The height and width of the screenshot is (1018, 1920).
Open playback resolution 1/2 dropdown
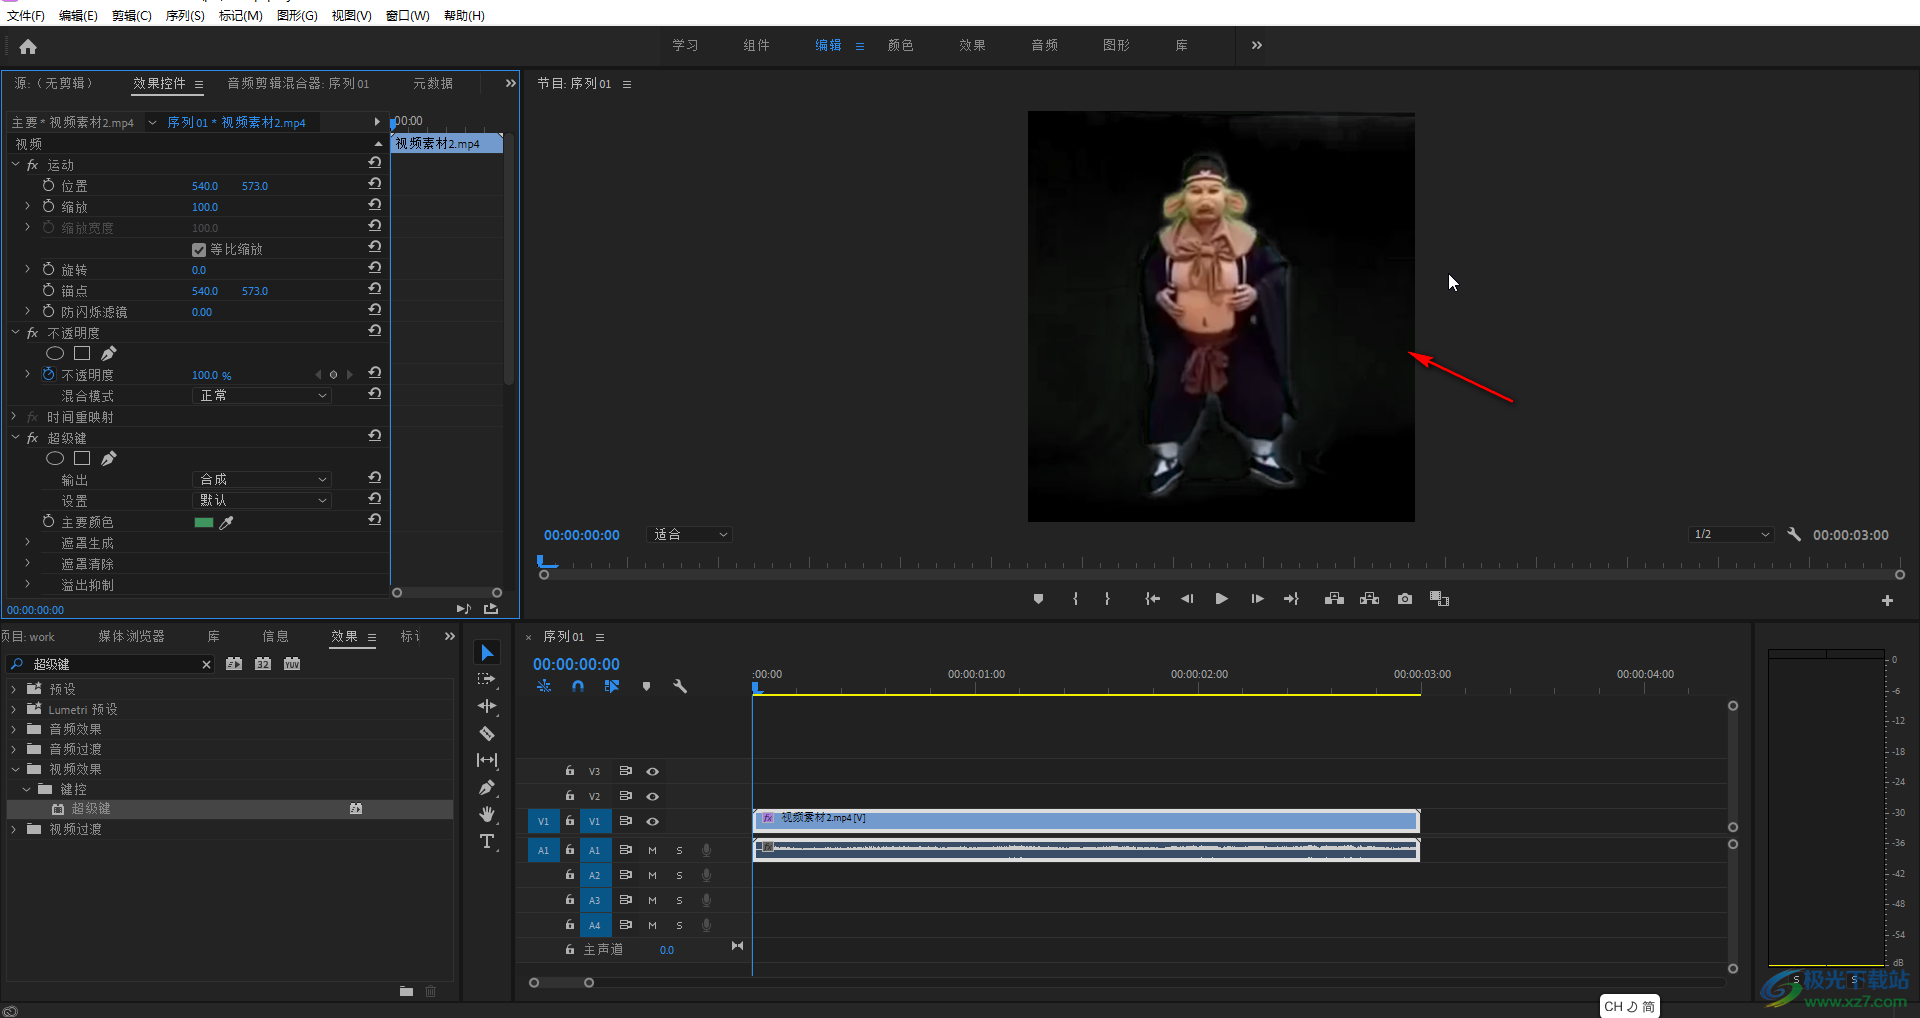coord(1732,535)
